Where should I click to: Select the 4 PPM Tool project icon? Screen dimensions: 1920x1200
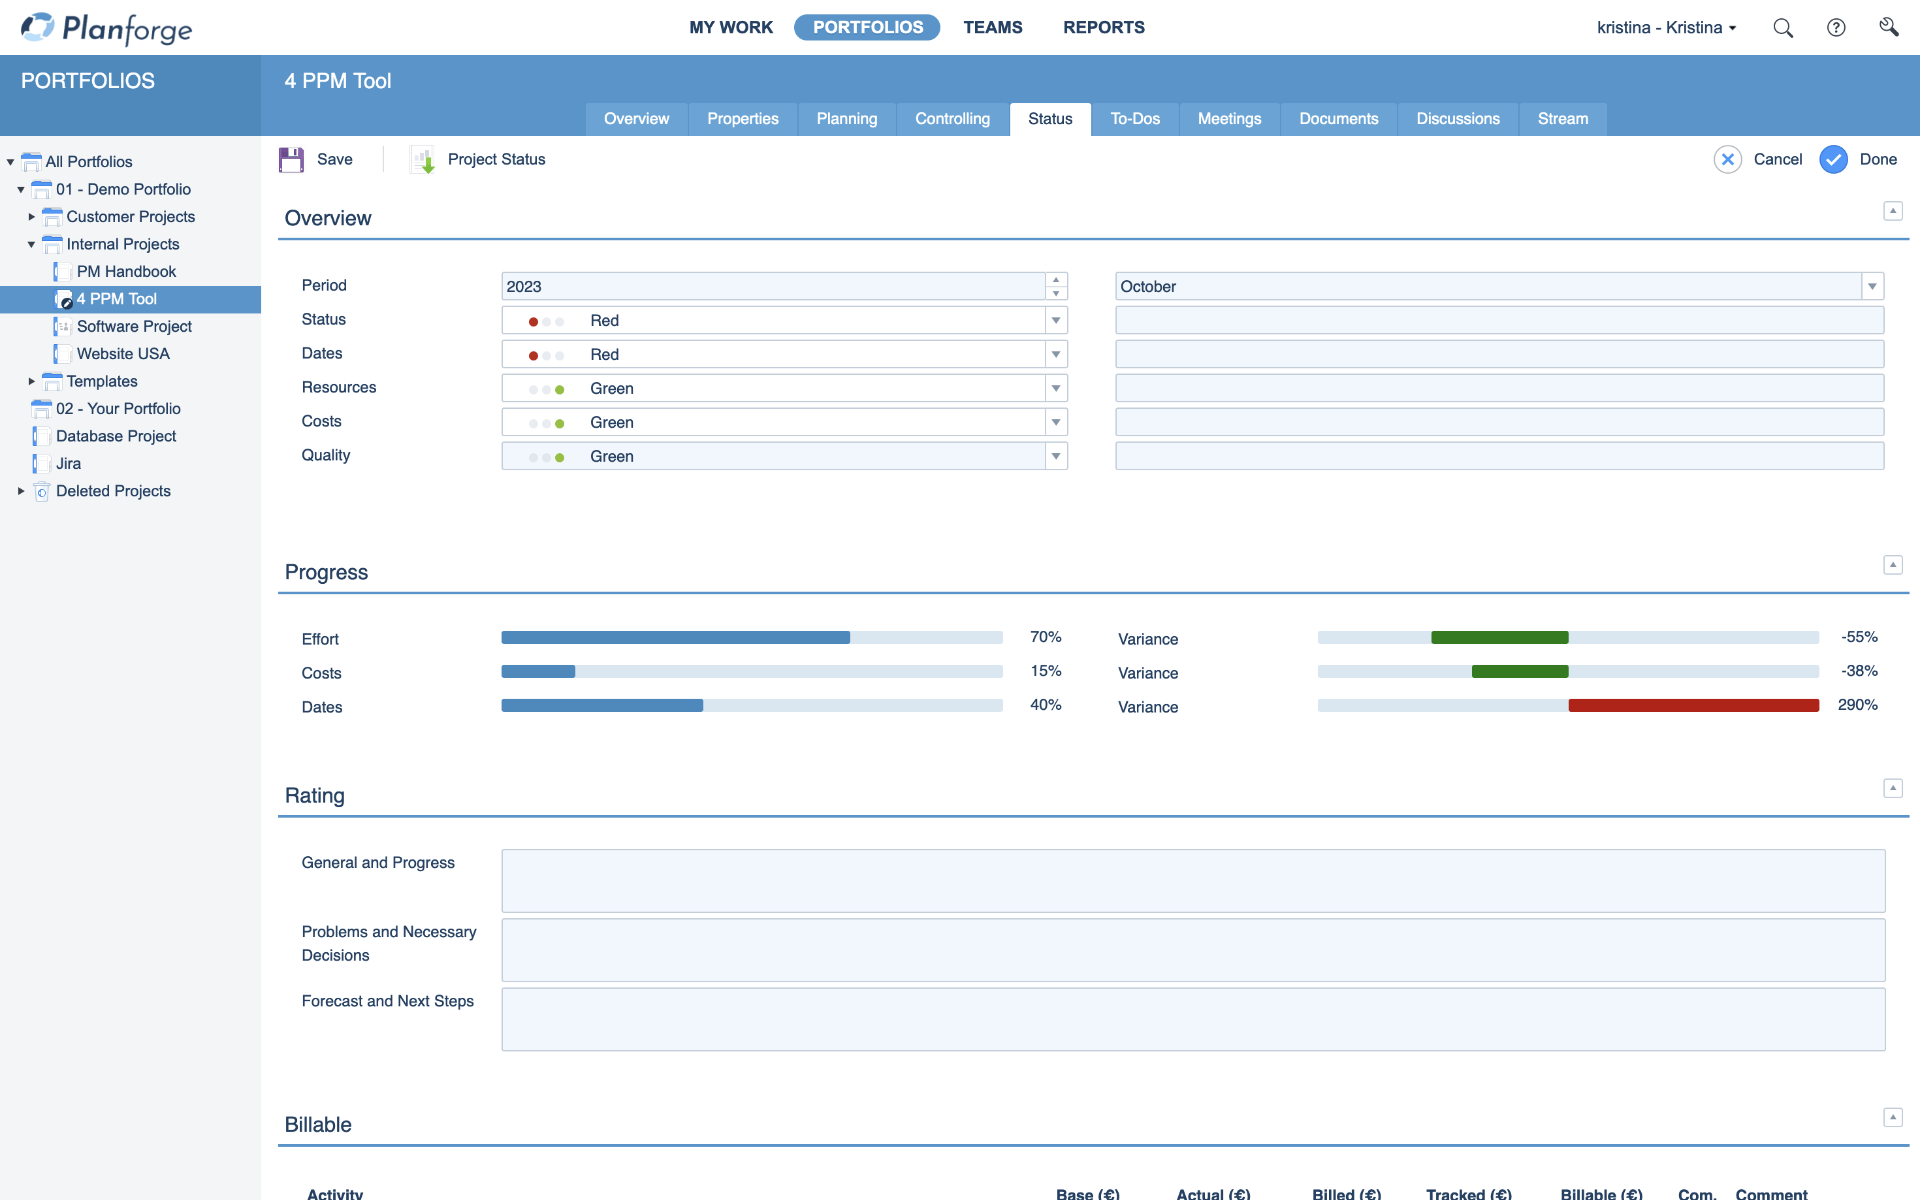point(65,299)
